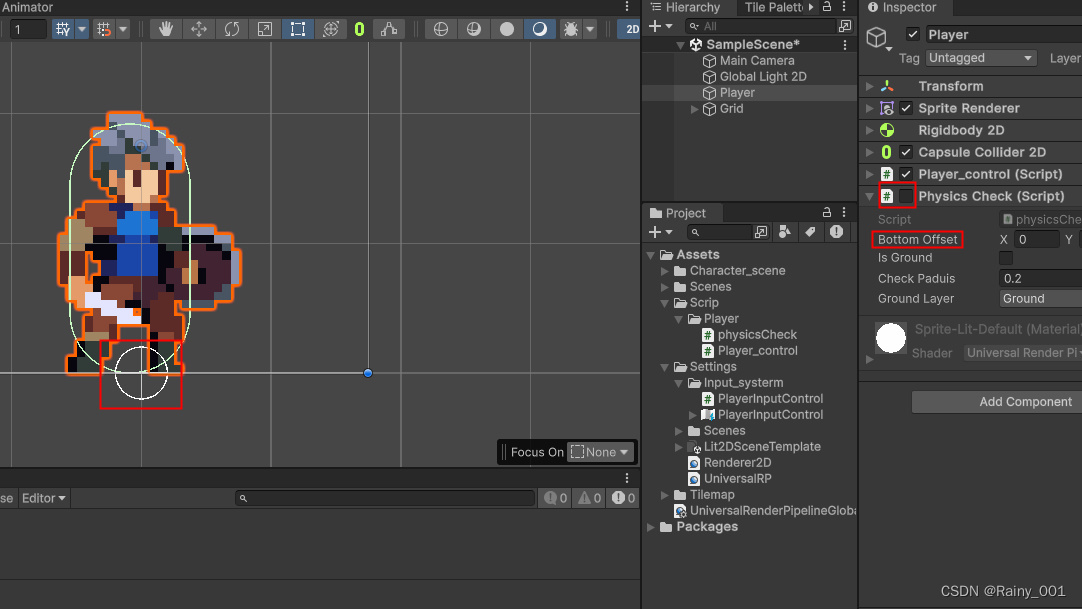1082x609 pixels.
Task: Expand the Tilemap folder
Action: coord(665,495)
